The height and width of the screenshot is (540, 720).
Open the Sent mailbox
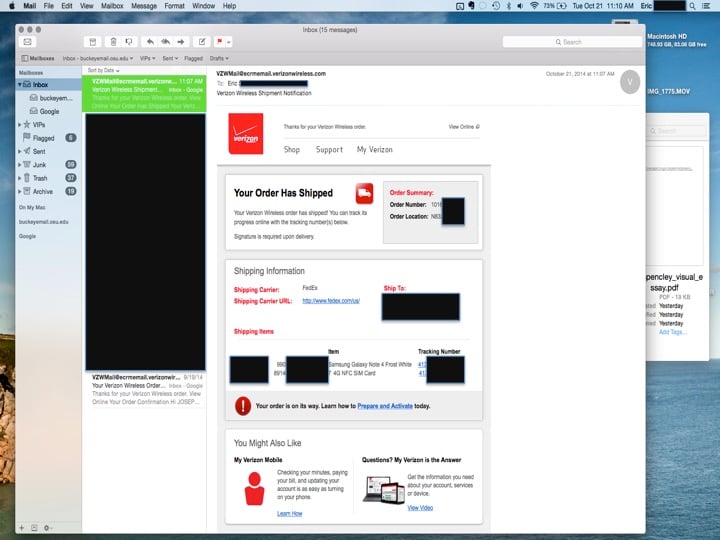[39, 151]
